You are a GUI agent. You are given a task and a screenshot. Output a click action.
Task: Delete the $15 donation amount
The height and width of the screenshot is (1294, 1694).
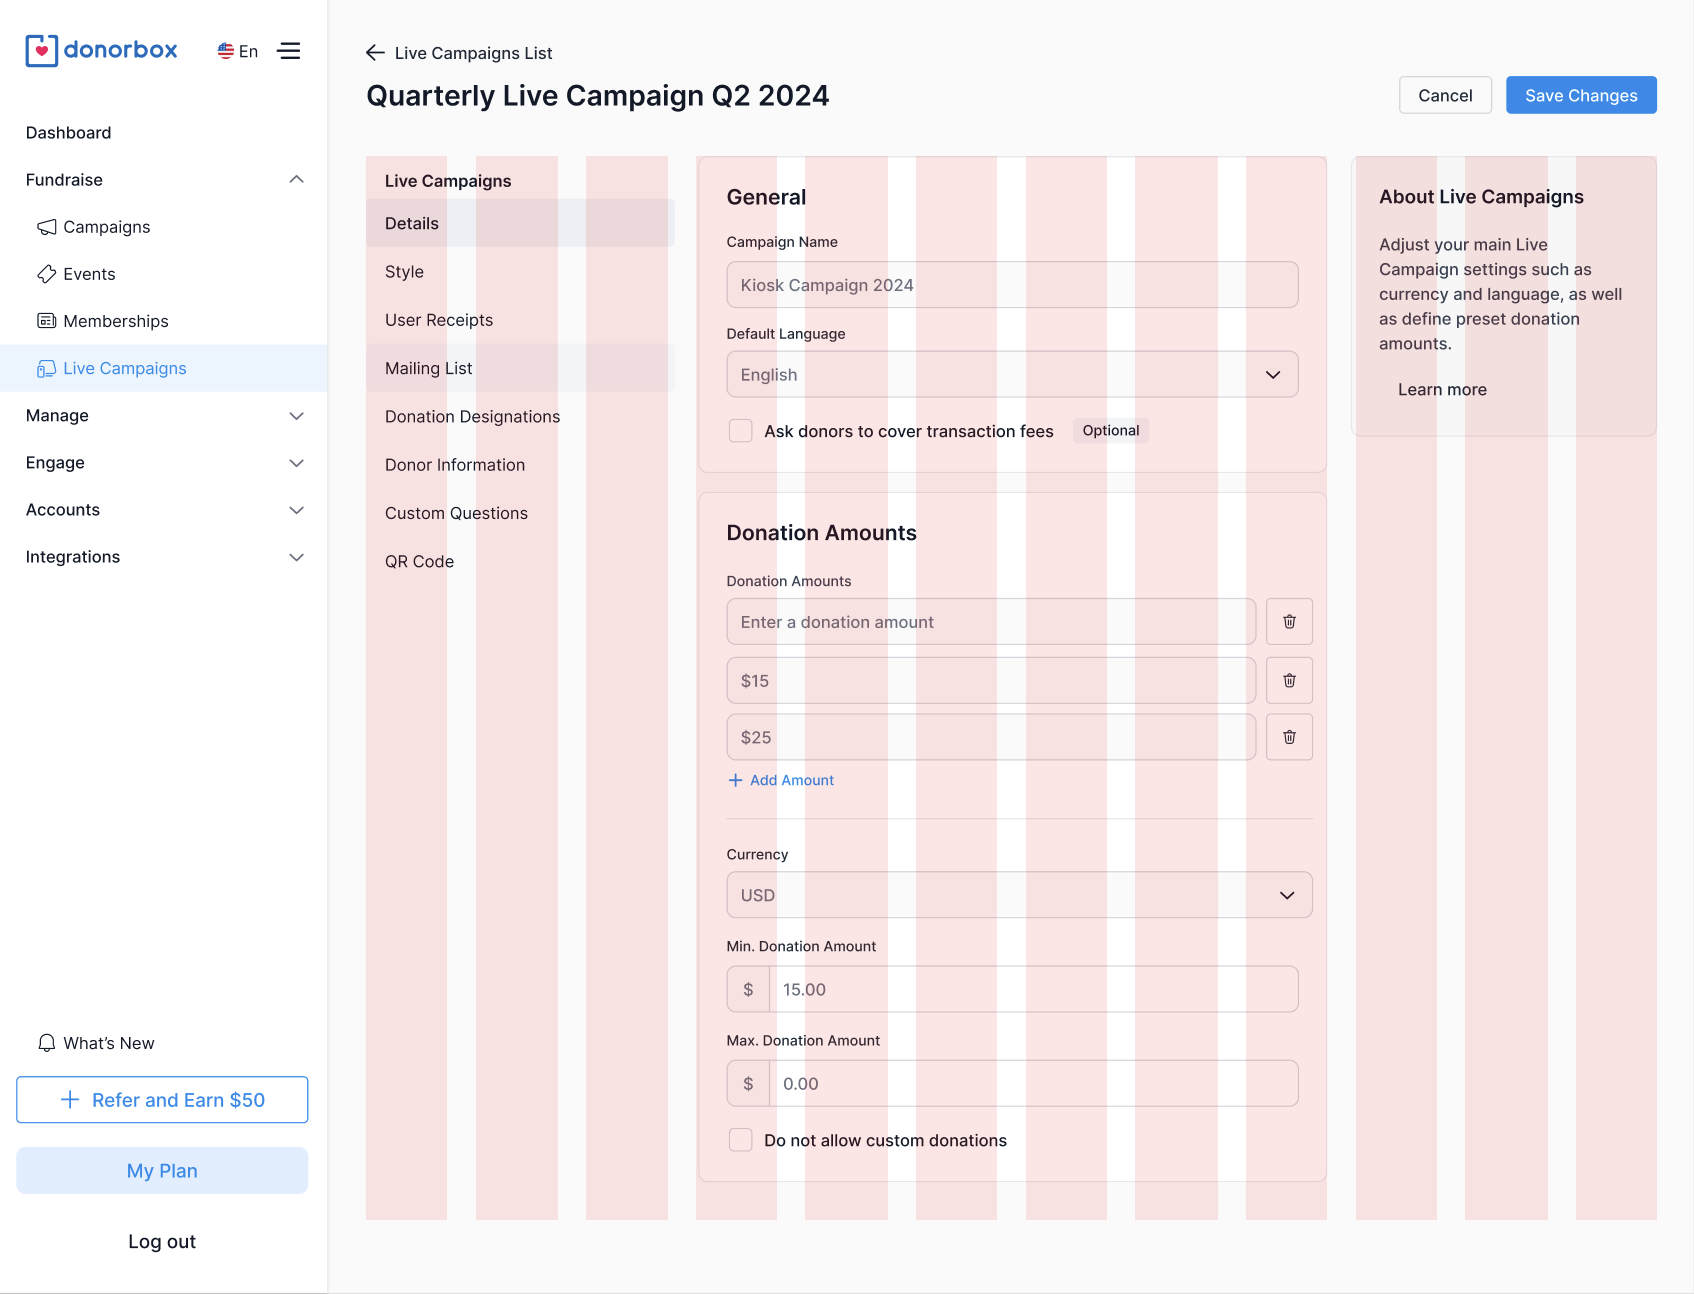coord(1289,681)
